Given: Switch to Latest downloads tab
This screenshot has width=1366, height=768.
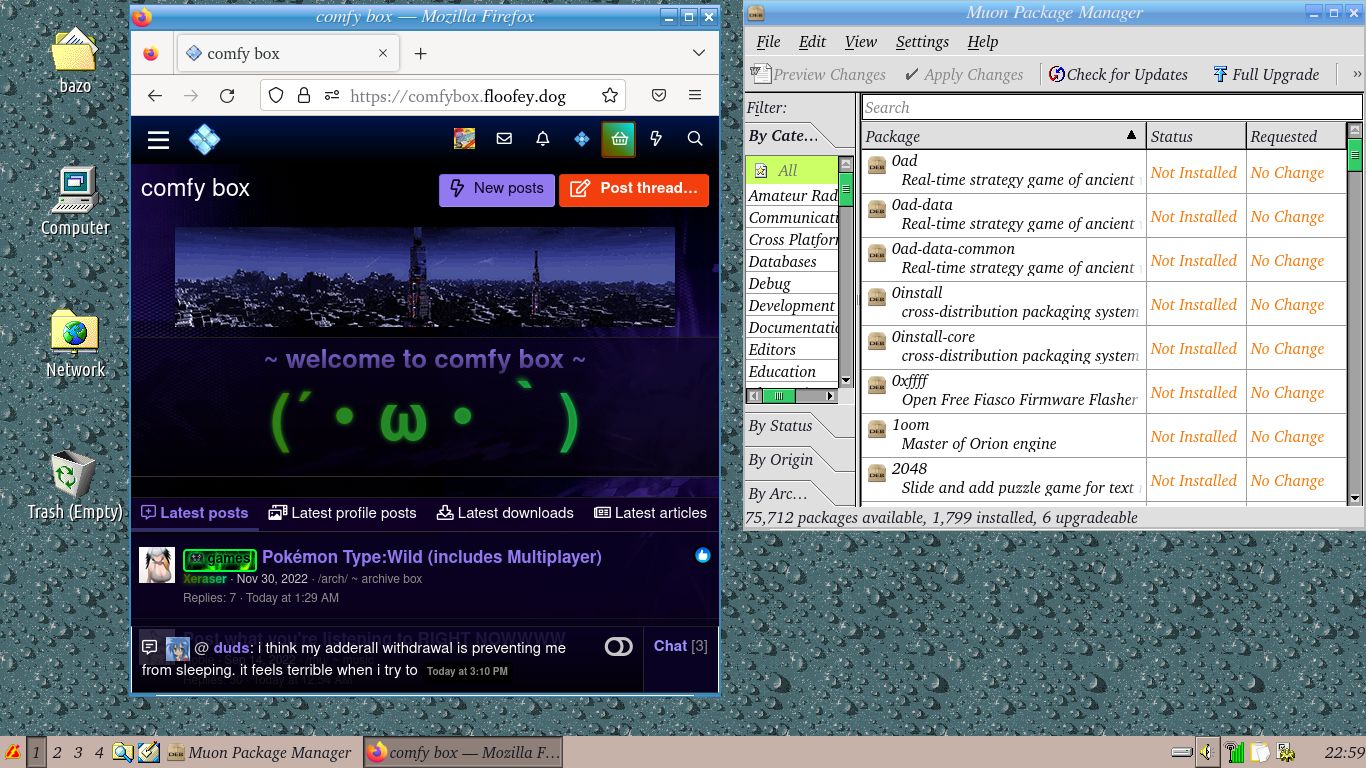Looking at the screenshot, I should (505, 513).
